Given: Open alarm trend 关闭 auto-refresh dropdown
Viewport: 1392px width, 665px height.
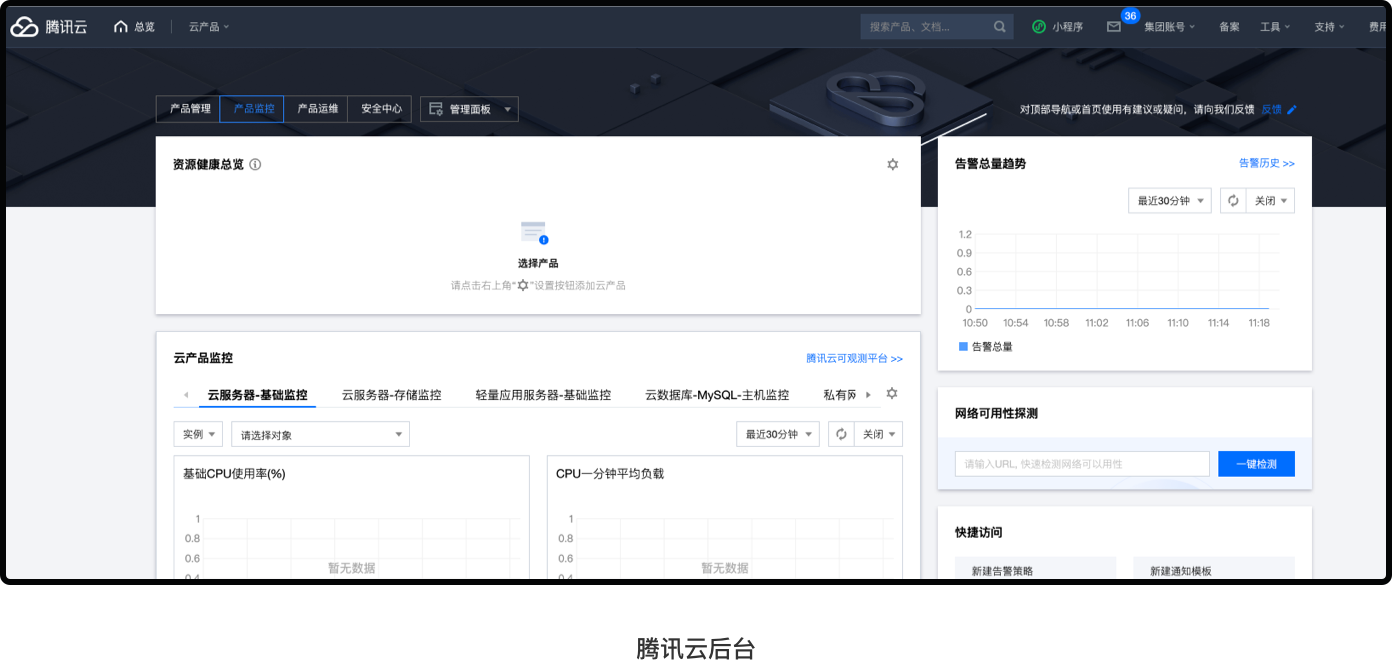Looking at the screenshot, I should tap(1270, 201).
